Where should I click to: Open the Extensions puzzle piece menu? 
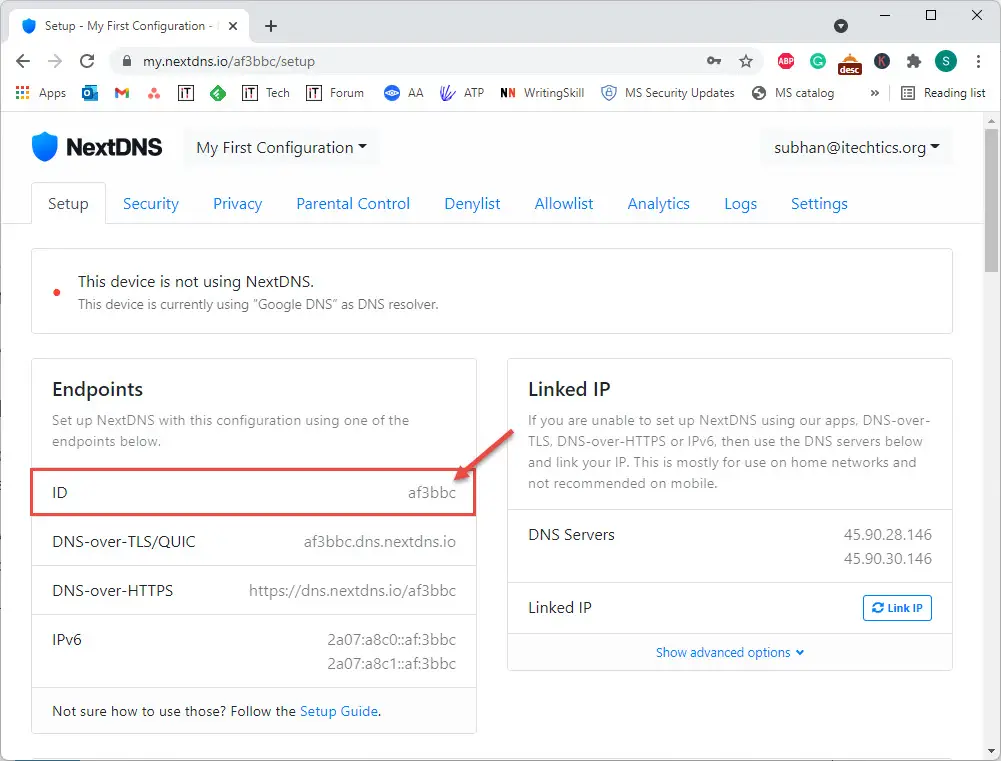[914, 61]
